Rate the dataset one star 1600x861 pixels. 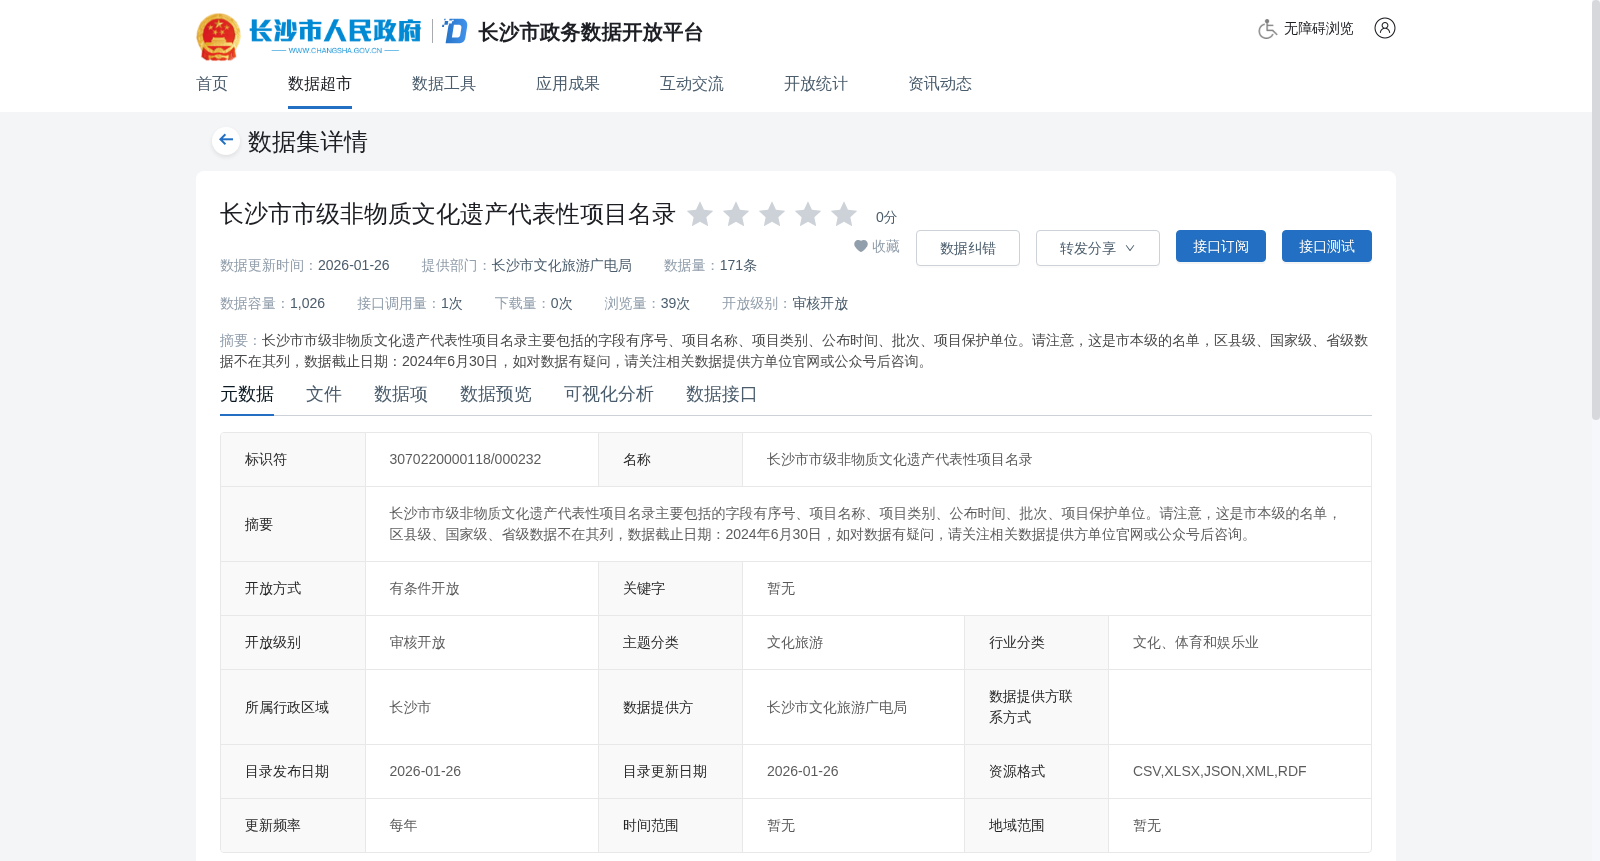click(x=700, y=214)
